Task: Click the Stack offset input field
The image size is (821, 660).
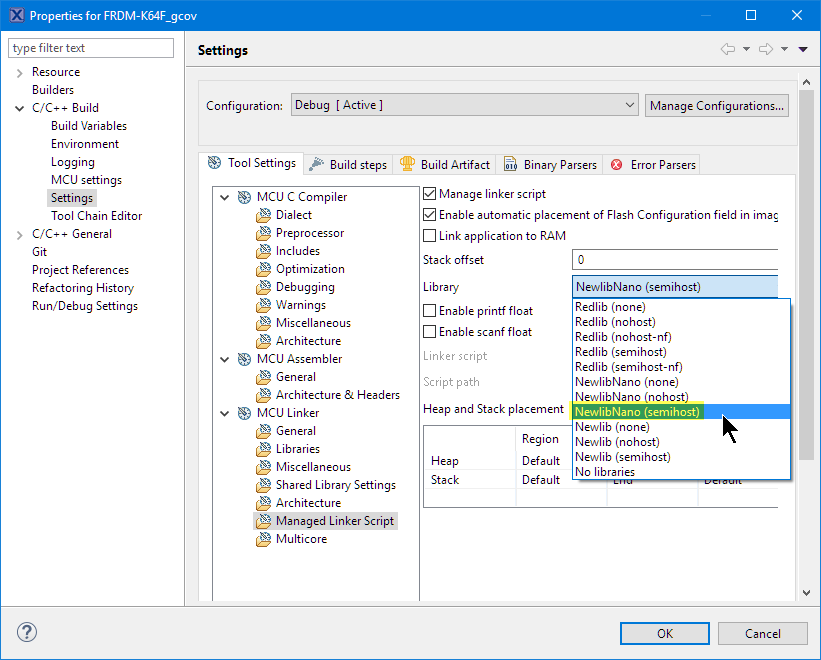Action: click(675, 260)
